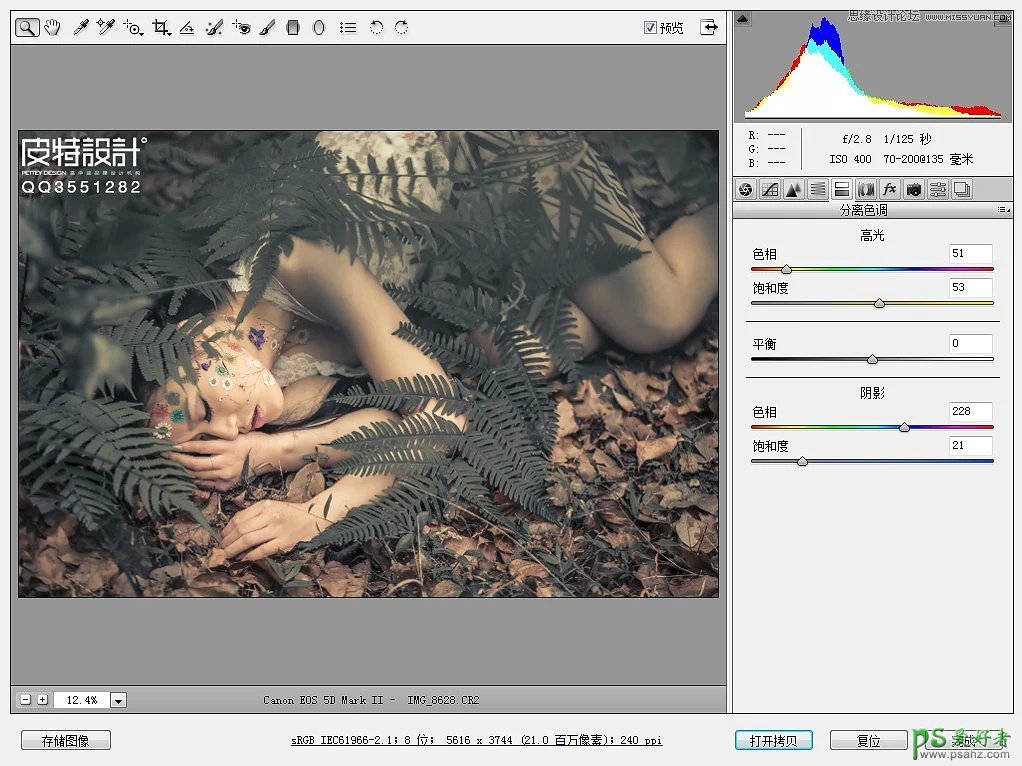Rotate image counterclockwise
1022x766 pixels.
click(376, 28)
